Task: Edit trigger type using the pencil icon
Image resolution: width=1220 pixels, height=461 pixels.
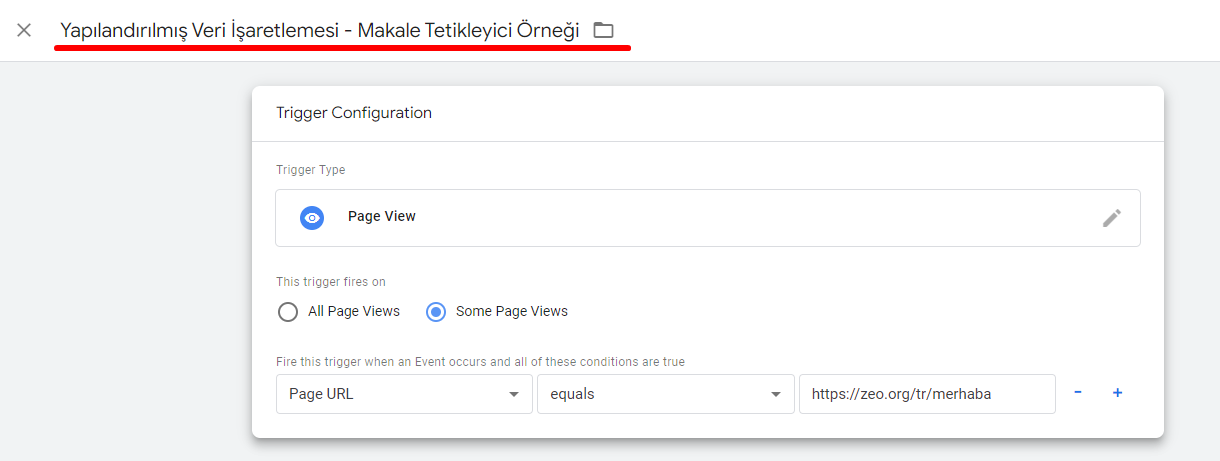Action: coord(1112,218)
